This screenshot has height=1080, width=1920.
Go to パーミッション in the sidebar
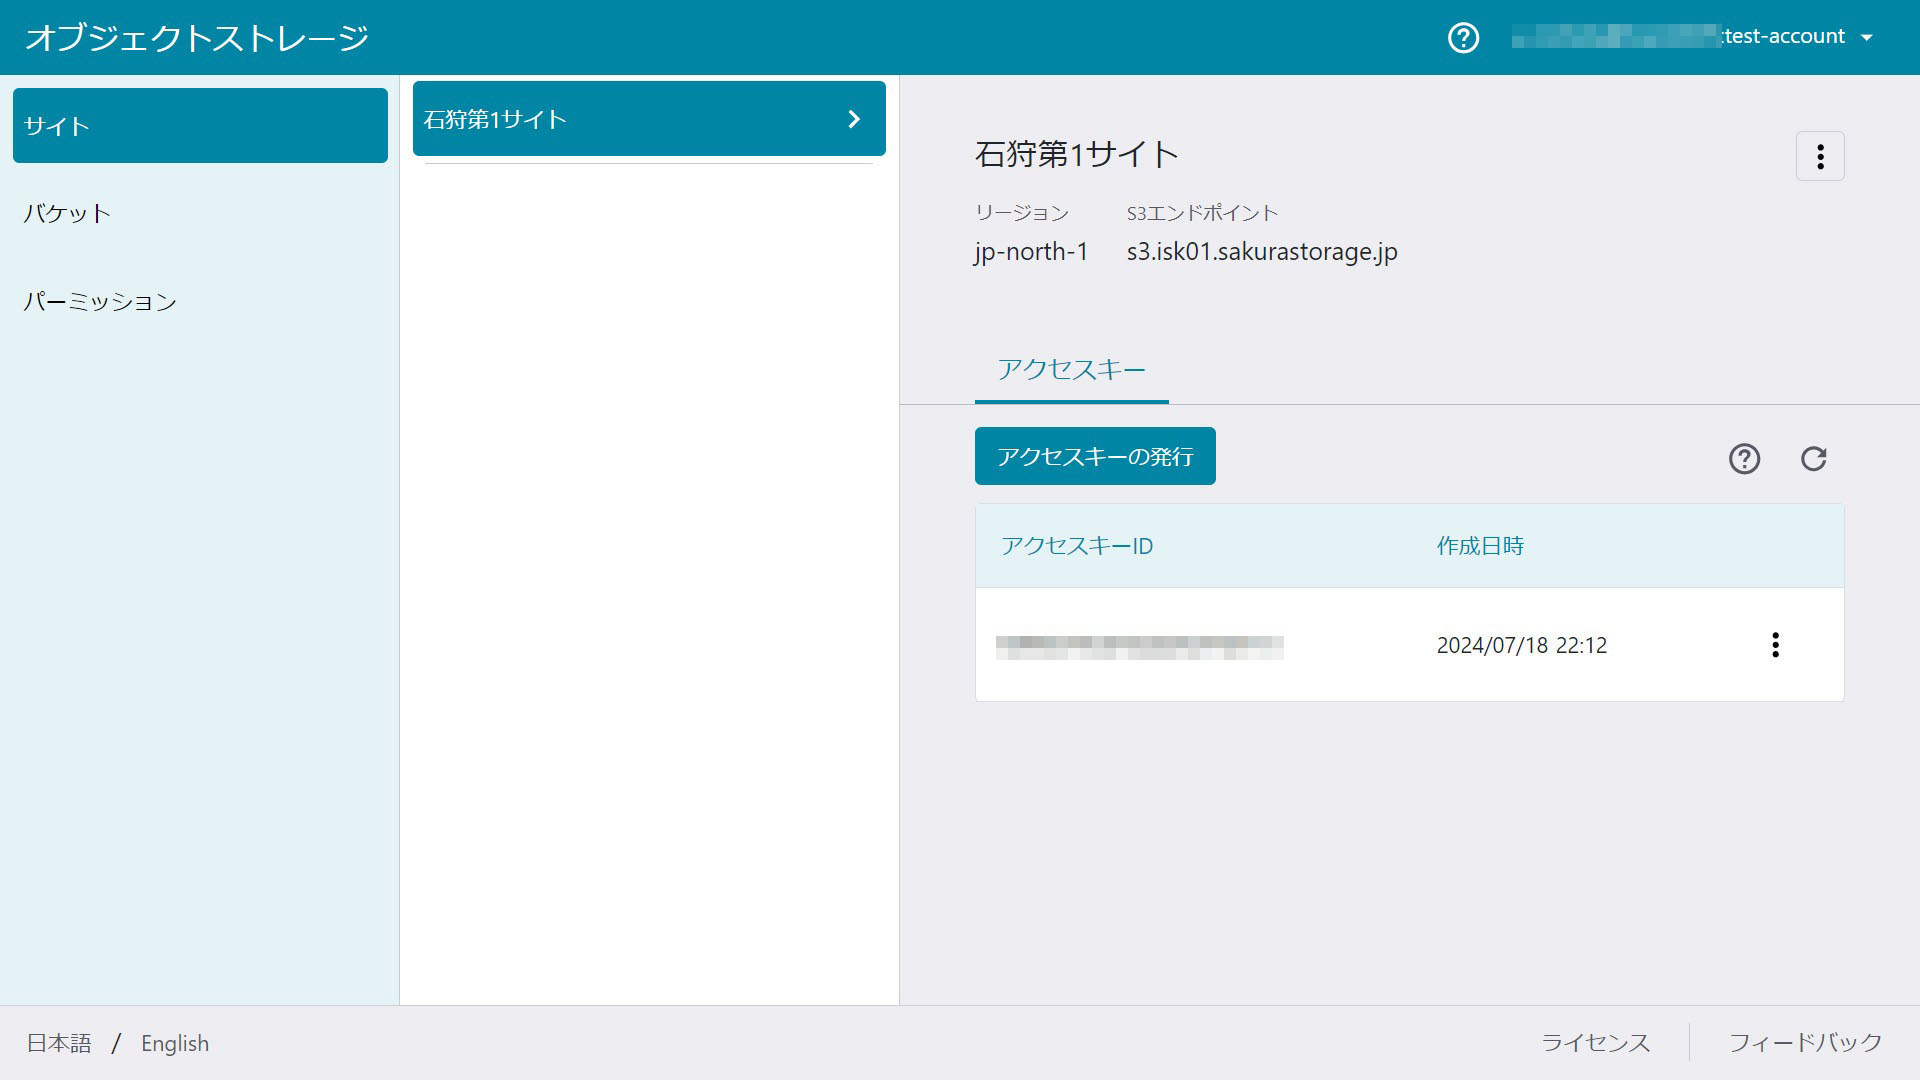tap(100, 301)
